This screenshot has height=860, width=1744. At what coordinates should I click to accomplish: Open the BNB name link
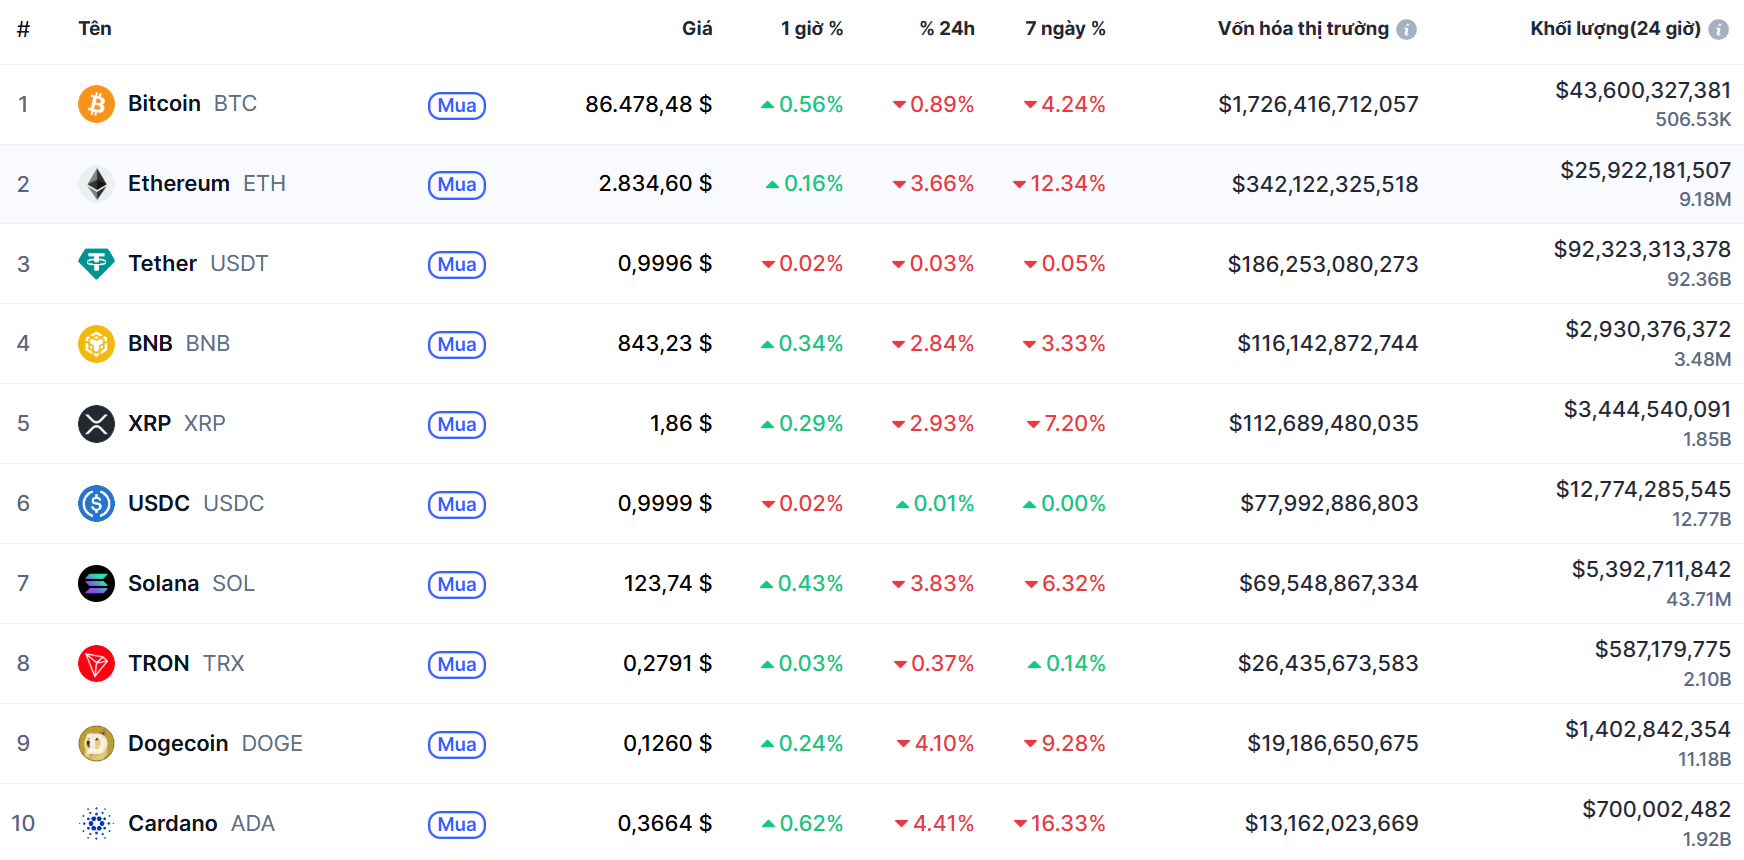click(x=179, y=344)
